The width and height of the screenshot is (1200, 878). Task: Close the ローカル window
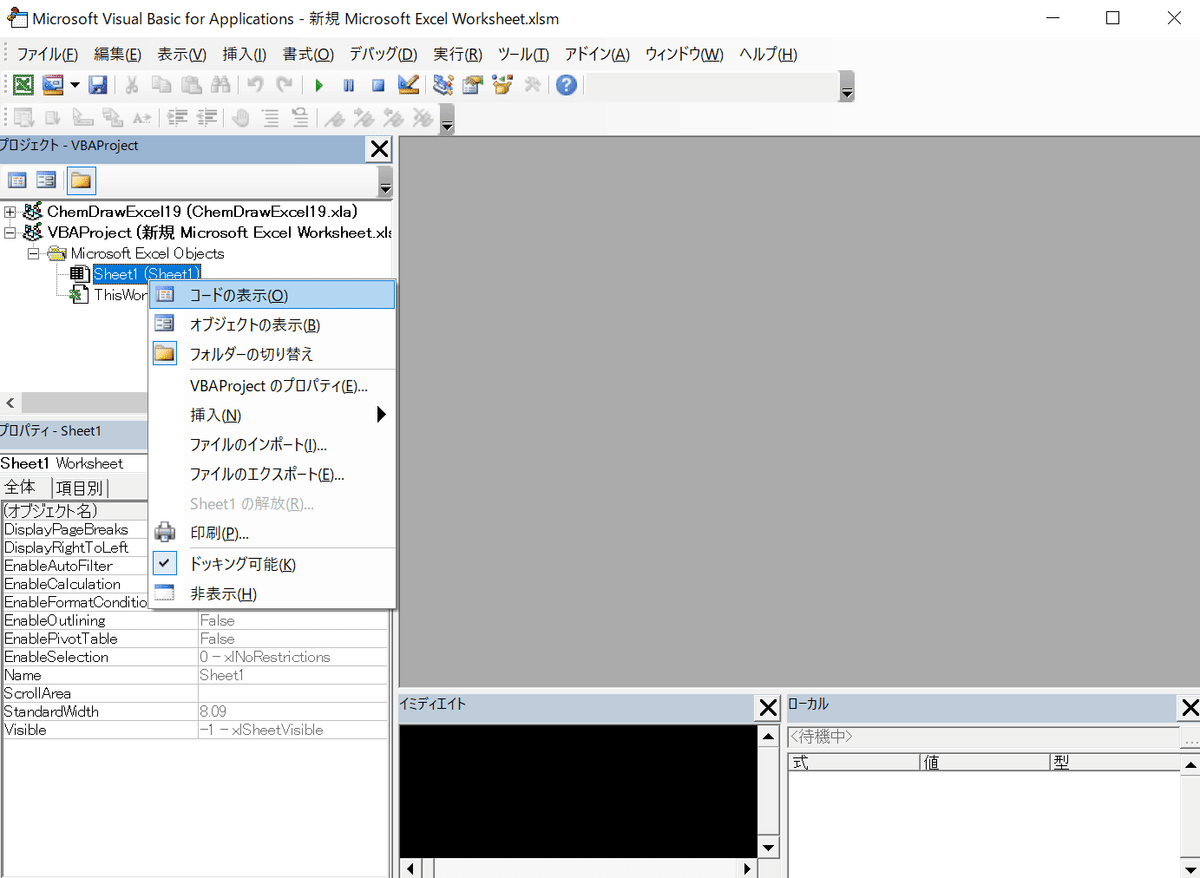pyautogui.click(x=1188, y=708)
